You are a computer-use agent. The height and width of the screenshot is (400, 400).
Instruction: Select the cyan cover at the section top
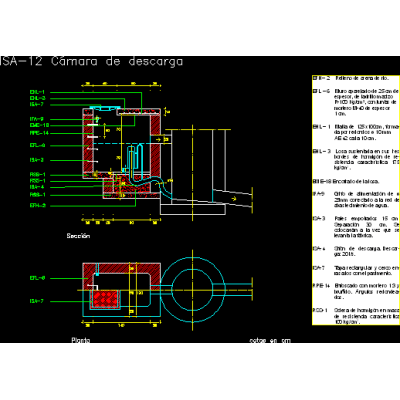click(104, 108)
